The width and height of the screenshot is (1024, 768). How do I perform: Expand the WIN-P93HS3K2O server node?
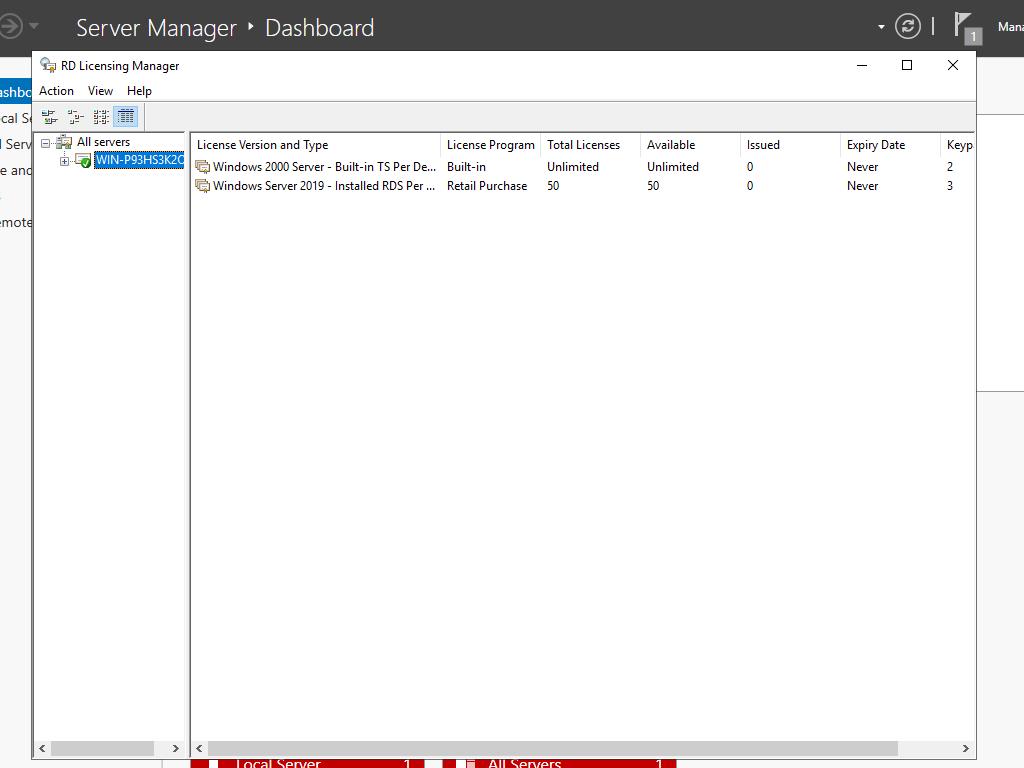click(64, 161)
